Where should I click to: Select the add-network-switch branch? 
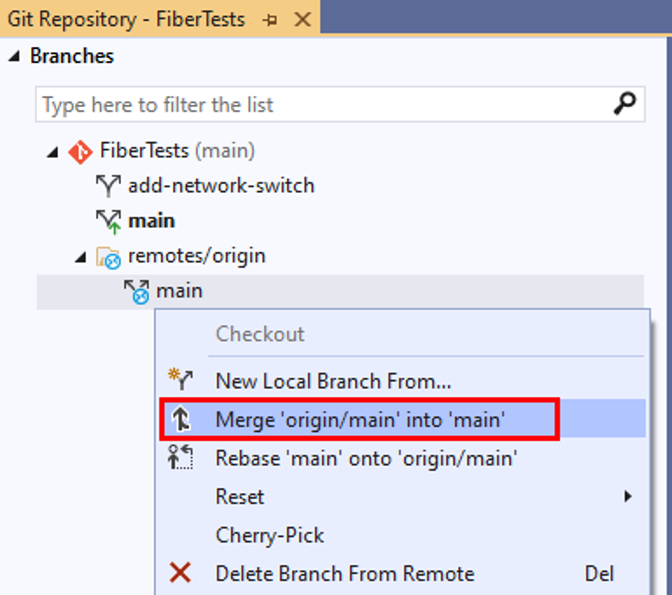click(220, 186)
